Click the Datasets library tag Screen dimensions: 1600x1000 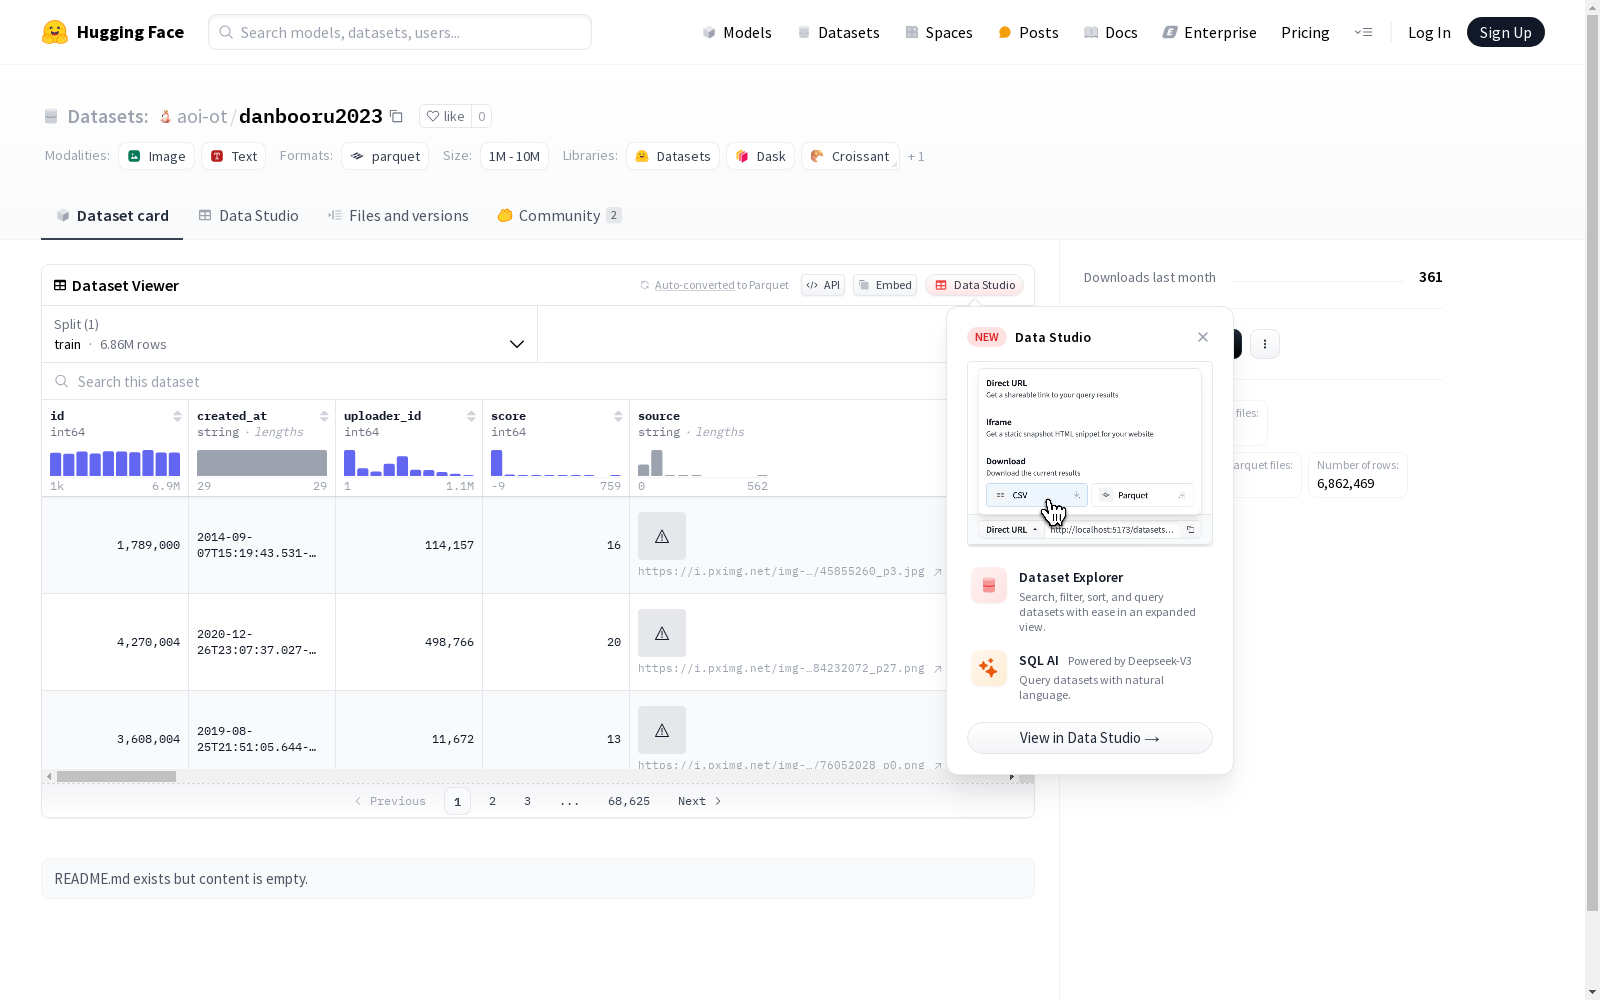pos(673,156)
